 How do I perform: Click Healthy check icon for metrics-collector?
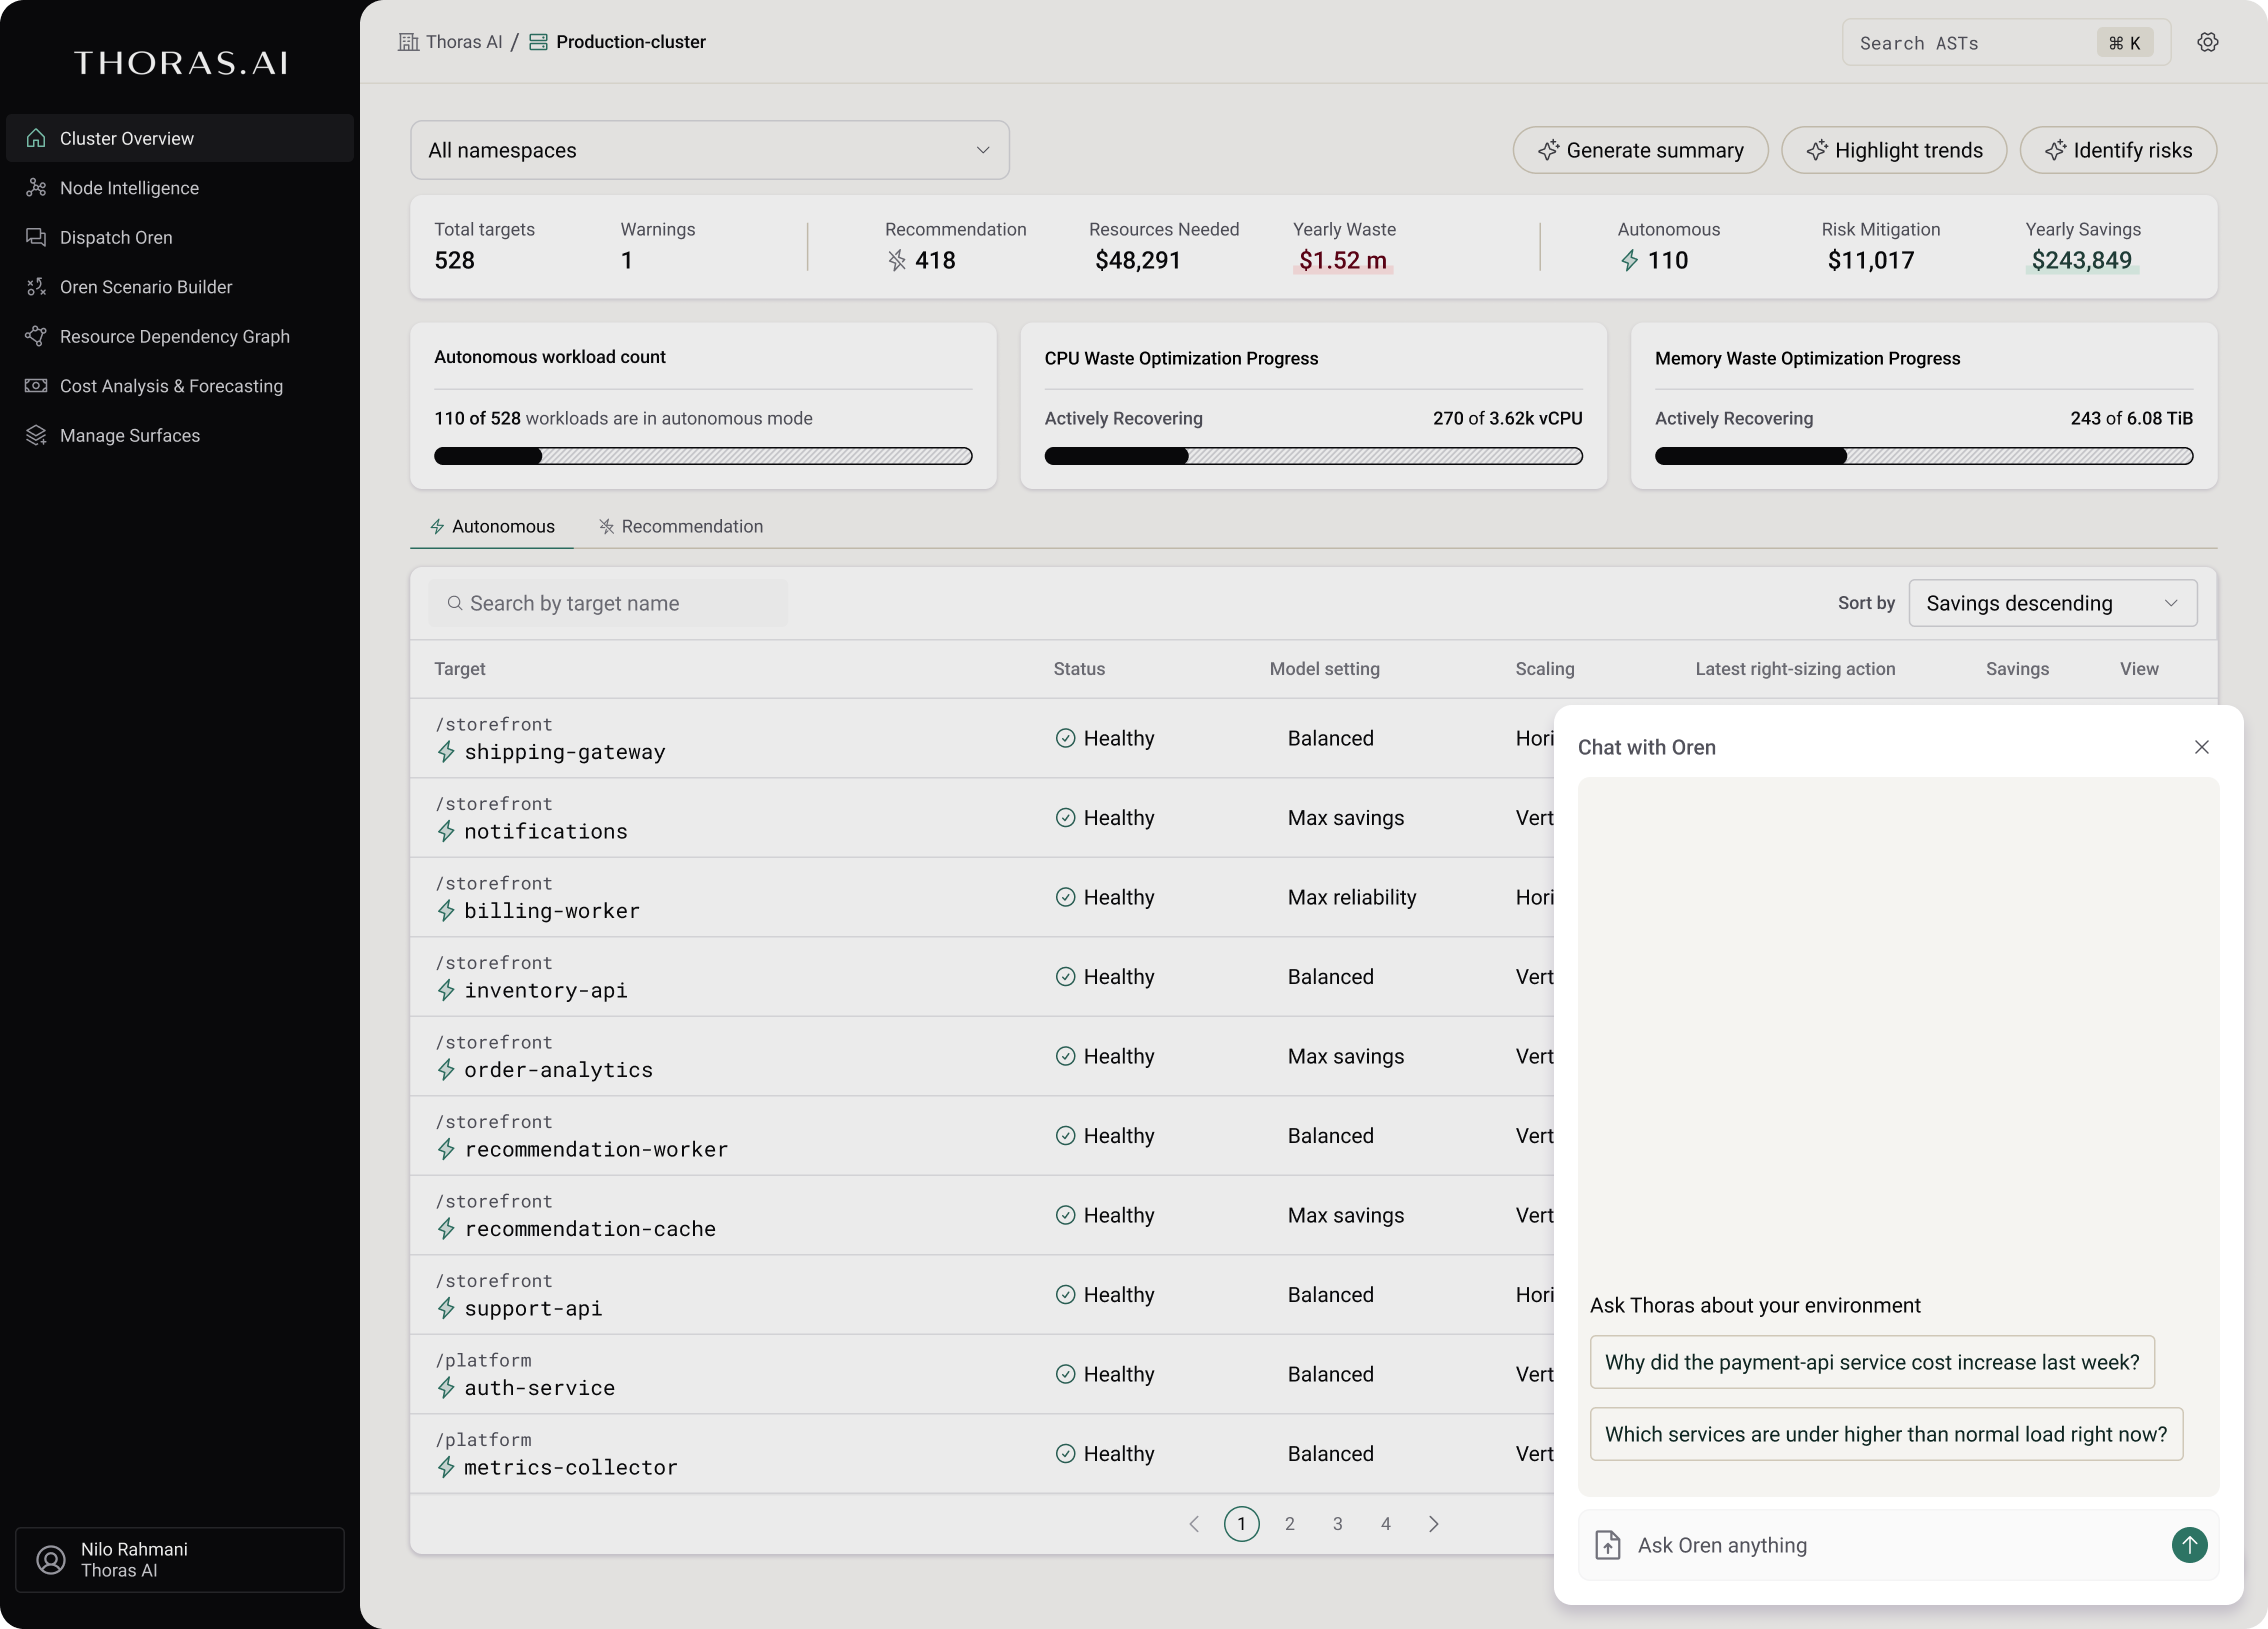(x=1066, y=1454)
